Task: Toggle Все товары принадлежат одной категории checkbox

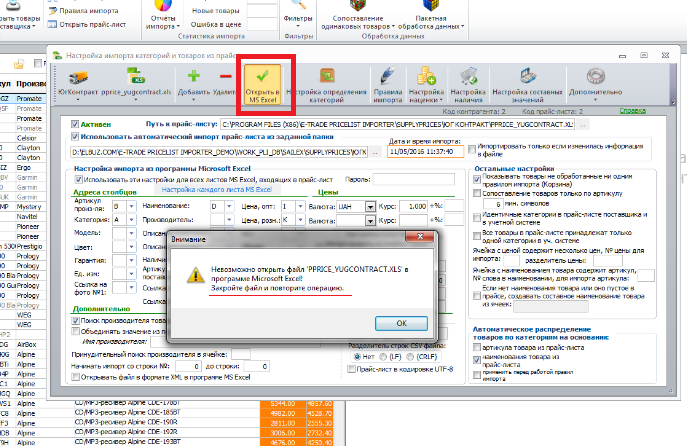Action: click(x=477, y=236)
